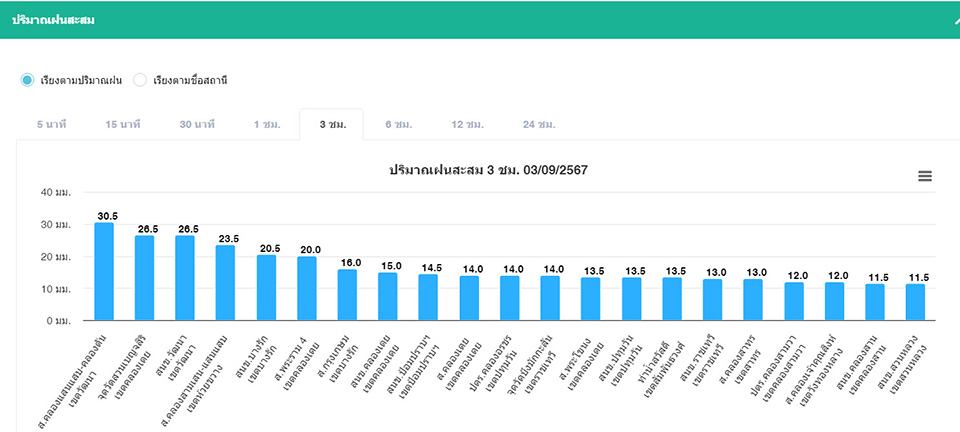Viewport: 960px width, 432px height.
Task: Click the bar labeled 20.0
Action: tap(307, 289)
